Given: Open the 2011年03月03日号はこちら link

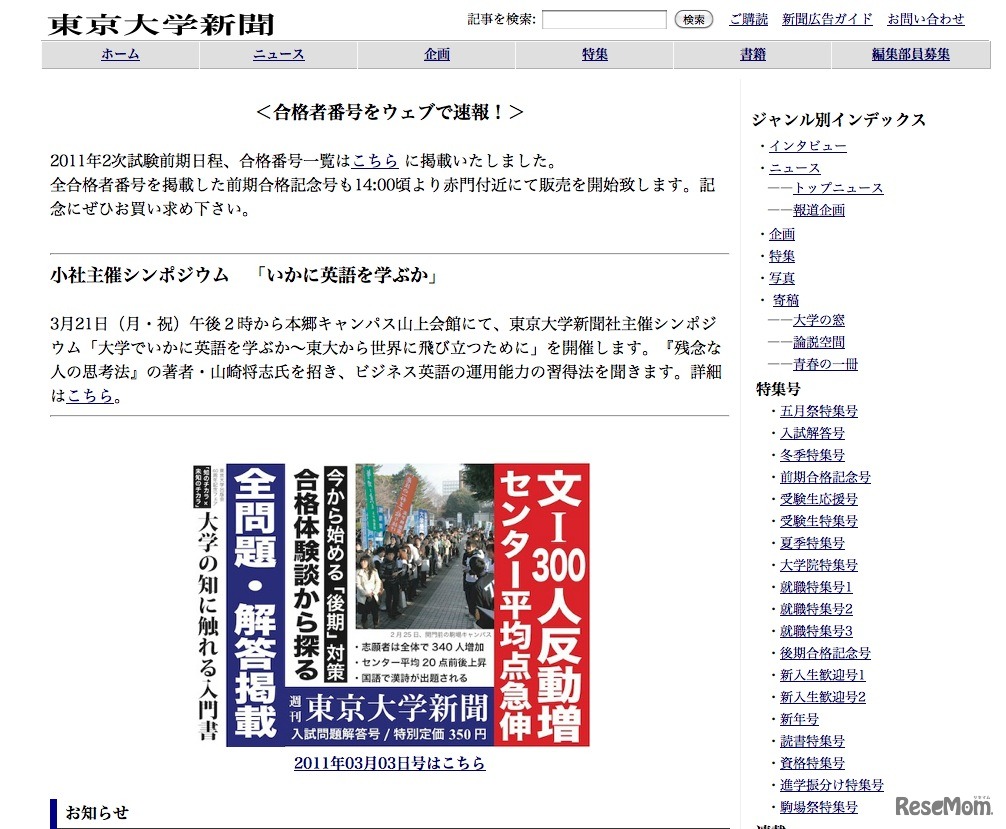Looking at the screenshot, I should [x=389, y=763].
